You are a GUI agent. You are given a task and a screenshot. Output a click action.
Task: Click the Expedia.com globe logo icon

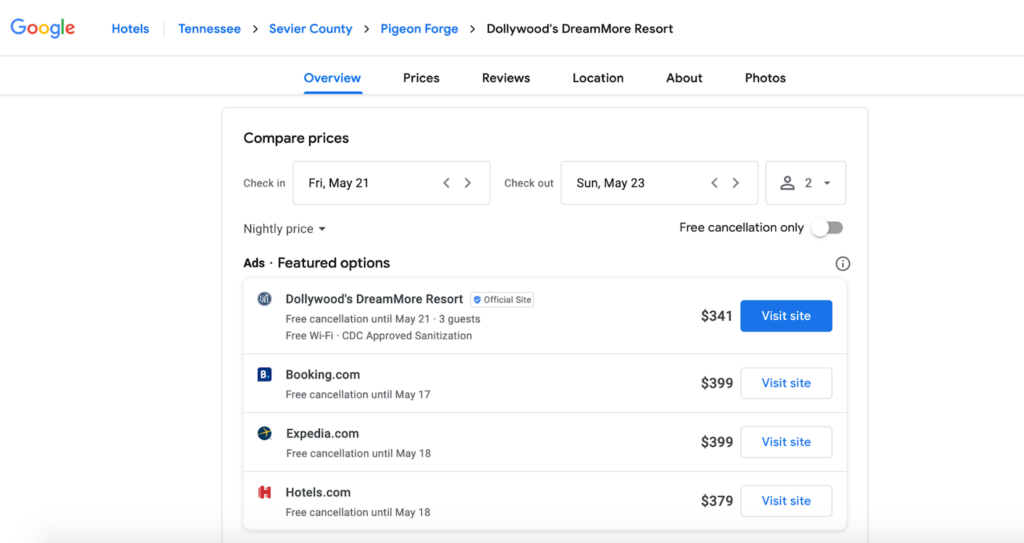pyautogui.click(x=264, y=433)
